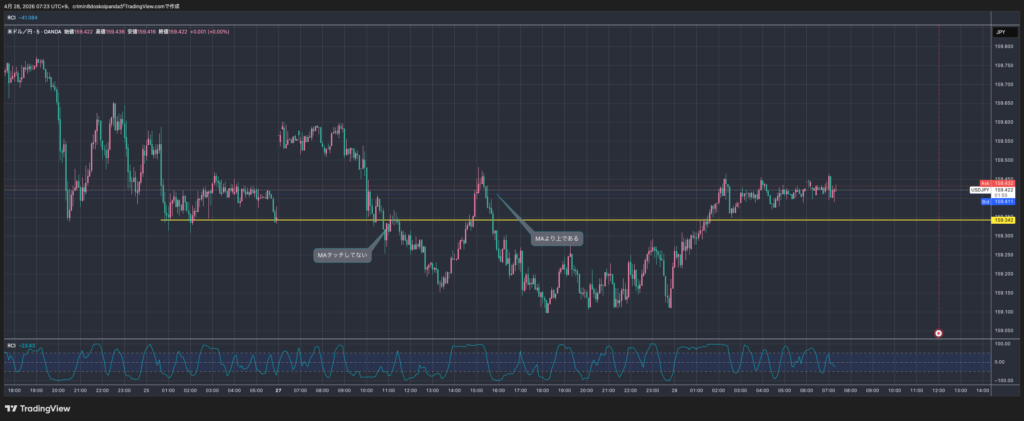Open the JPY currency selector on price scale

tap(999, 32)
